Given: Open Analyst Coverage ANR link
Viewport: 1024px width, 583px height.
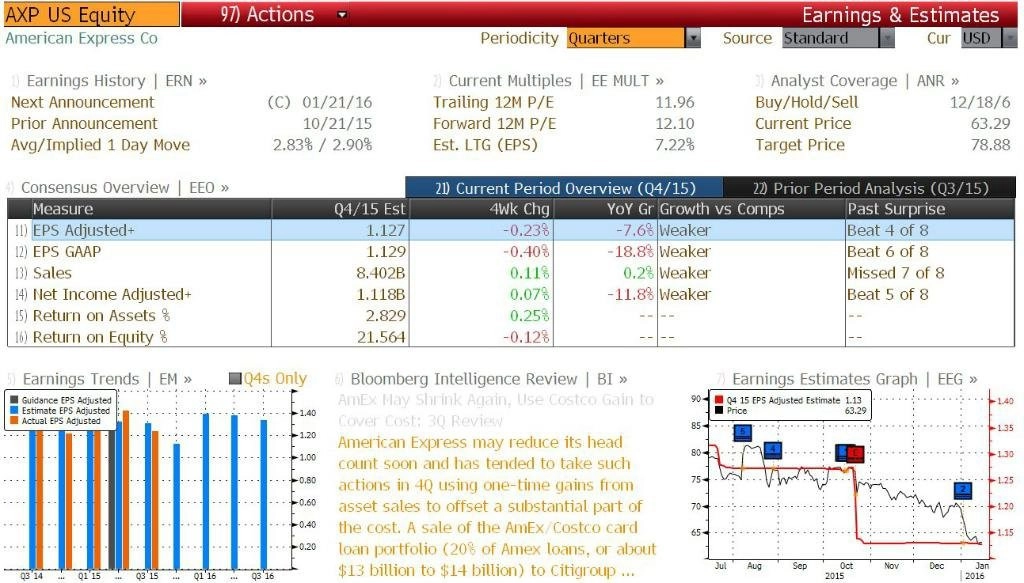Looking at the screenshot, I should [x=865, y=81].
